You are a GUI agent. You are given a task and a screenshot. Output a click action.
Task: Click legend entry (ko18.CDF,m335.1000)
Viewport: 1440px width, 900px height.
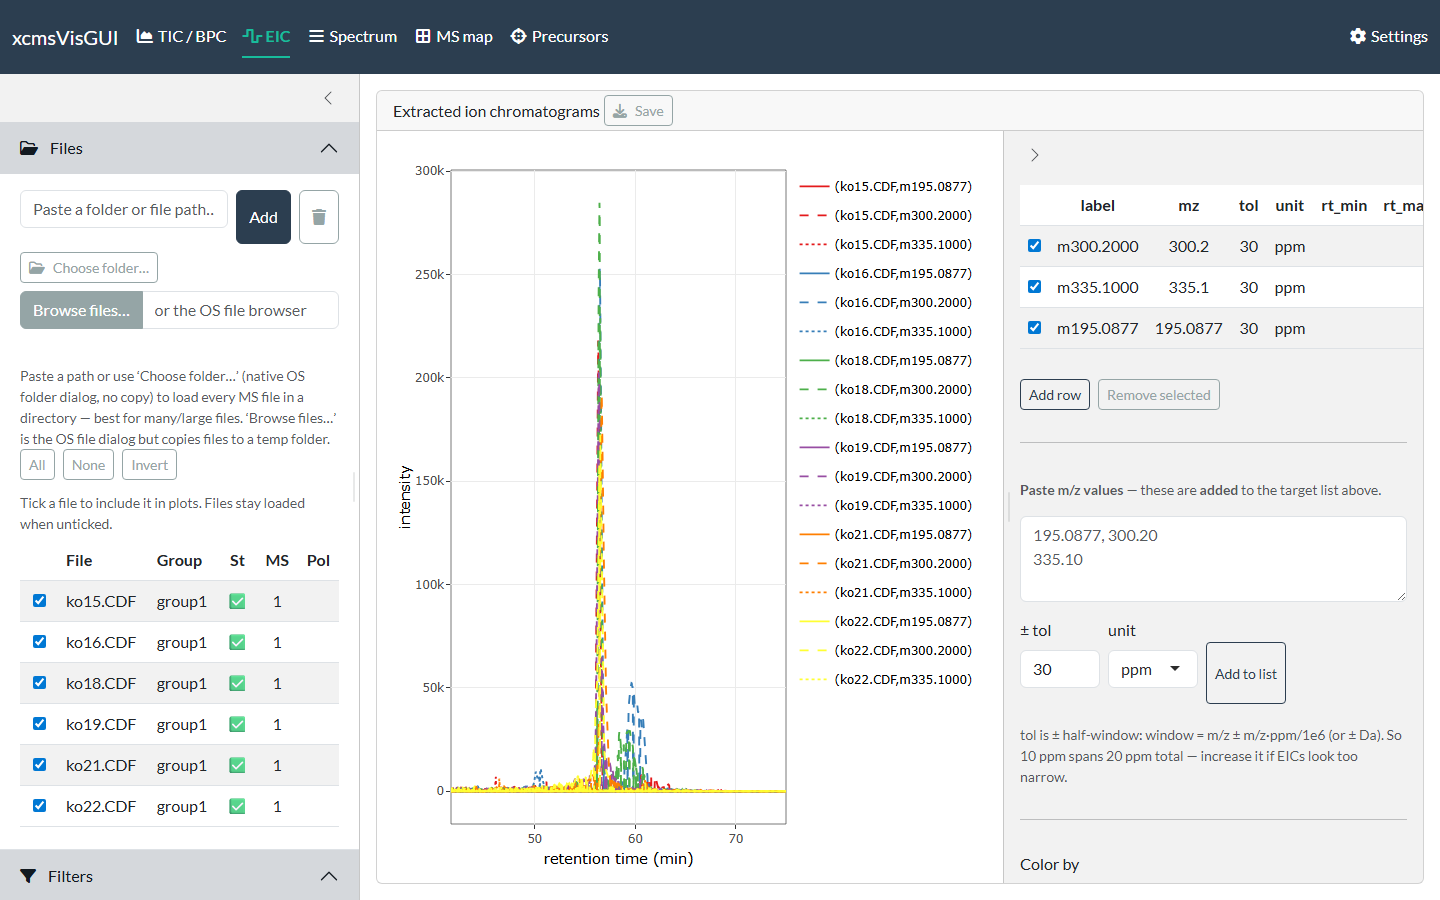coord(902,418)
